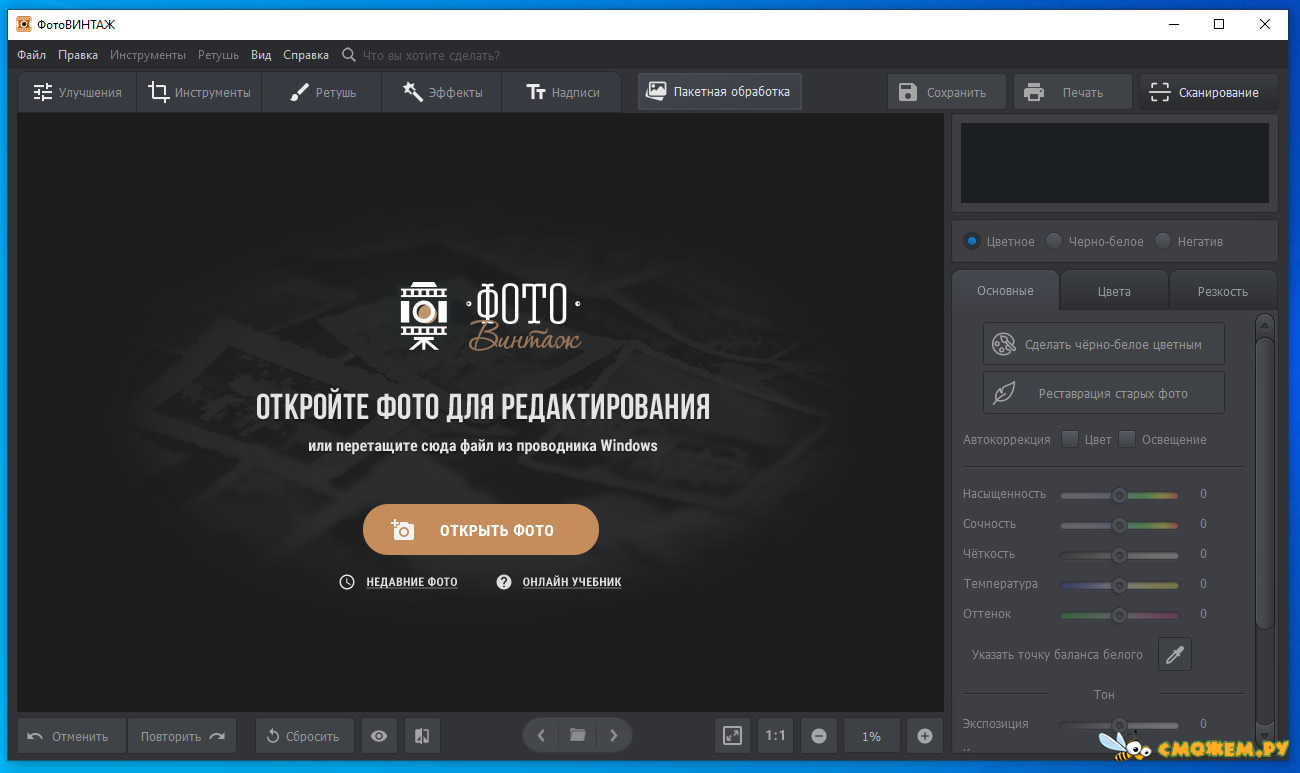This screenshot has height=773, width=1300.
Task: Click the Печать printer button
Action: pos(1072,92)
